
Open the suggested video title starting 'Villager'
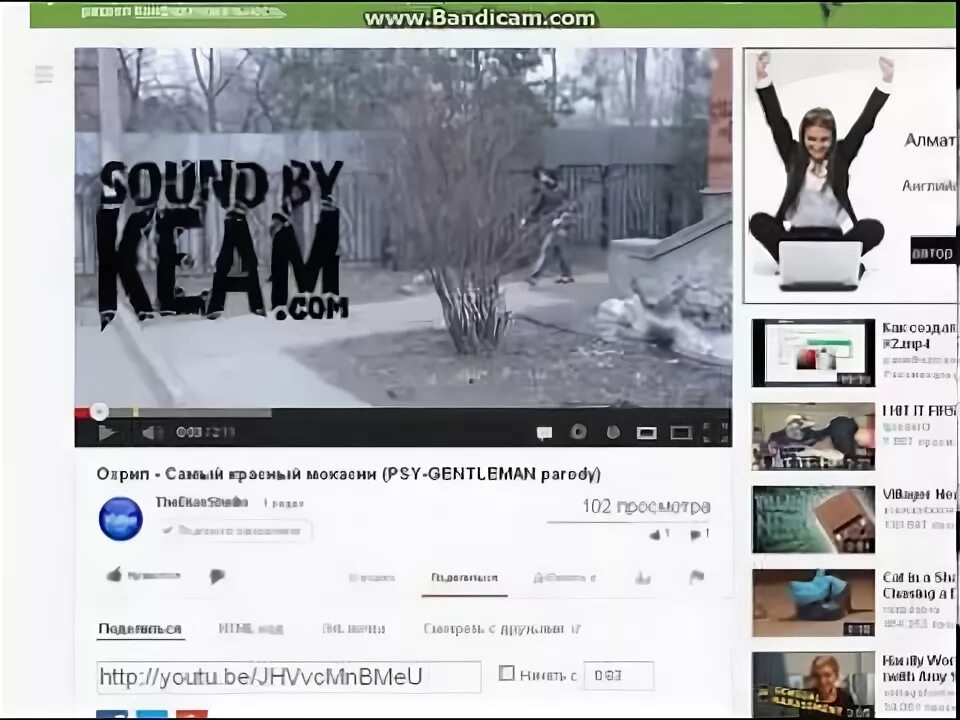[919, 493]
